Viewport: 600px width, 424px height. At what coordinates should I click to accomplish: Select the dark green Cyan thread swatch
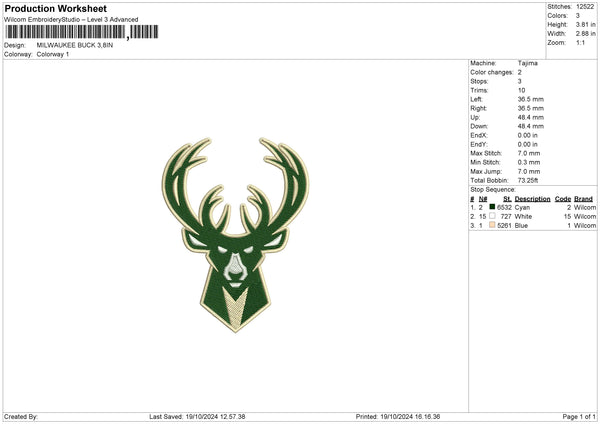click(492, 207)
